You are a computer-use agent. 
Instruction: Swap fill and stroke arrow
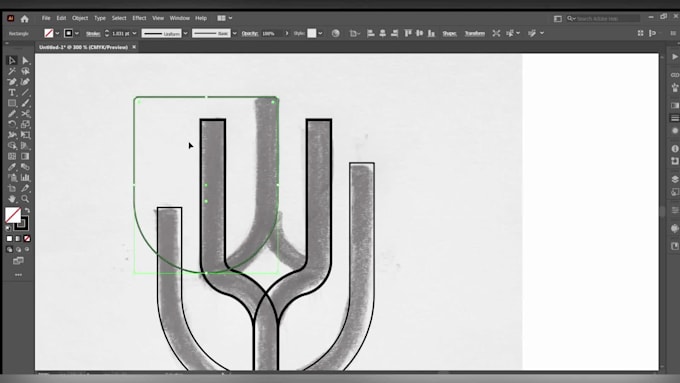[x=27, y=210]
